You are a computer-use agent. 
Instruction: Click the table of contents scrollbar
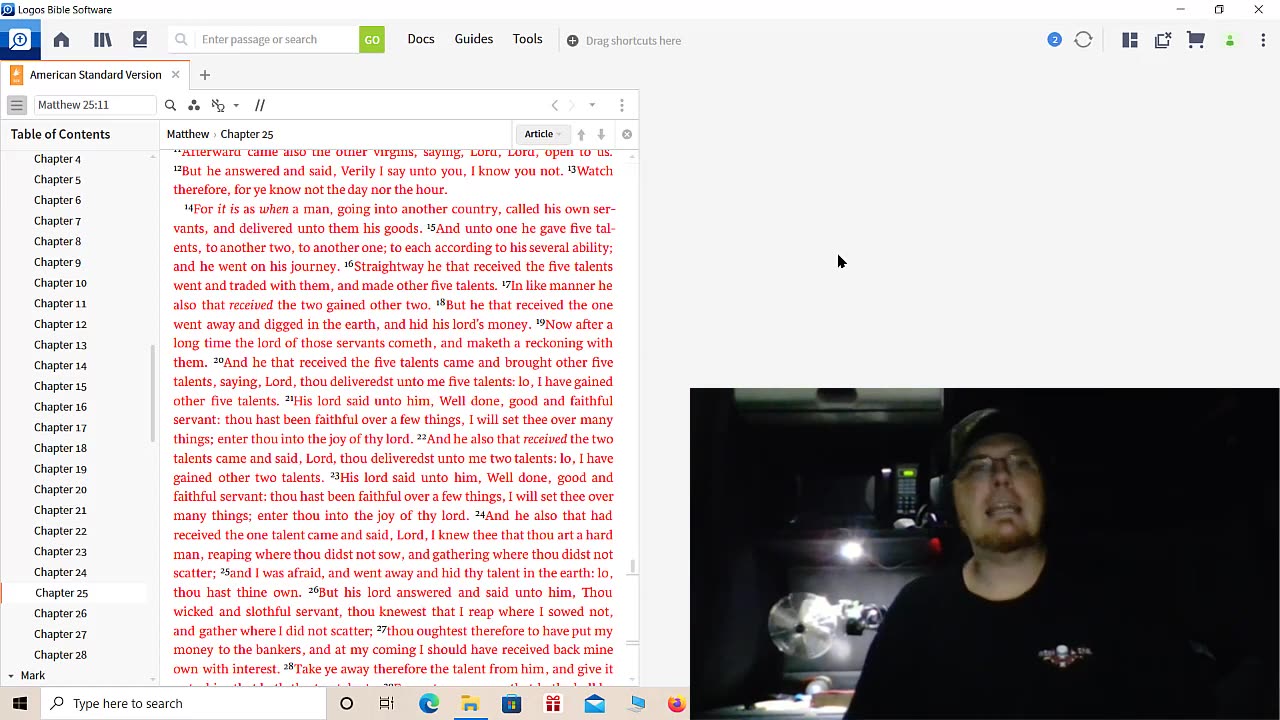coord(153,393)
